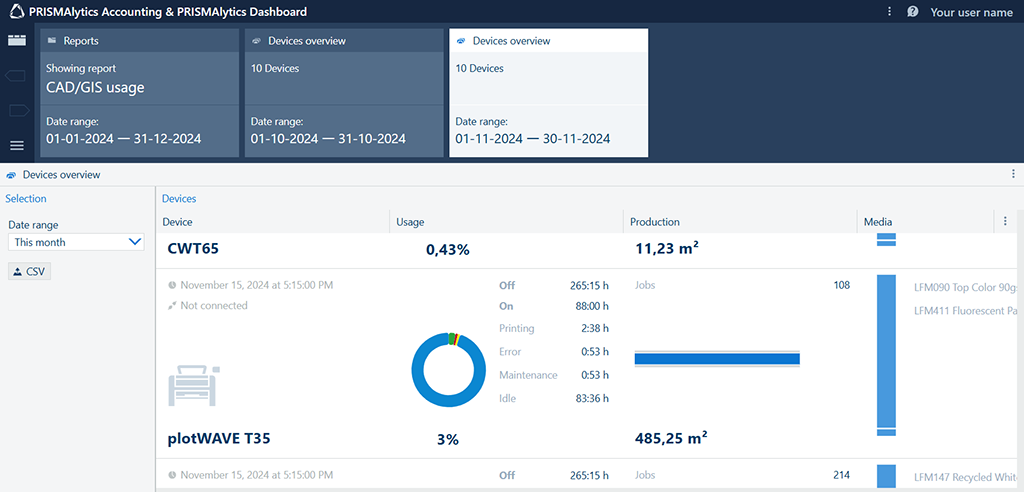The height and width of the screenshot is (492, 1024).
Task: Click the PRISMAlytics logo icon
Action: coord(15,12)
